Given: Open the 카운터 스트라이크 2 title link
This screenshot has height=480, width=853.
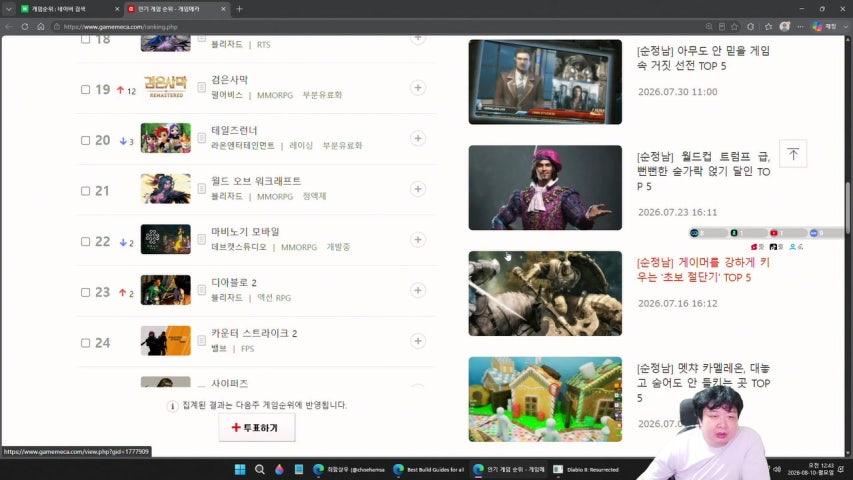Looking at the screenshot, I should [x=254, y=333].
